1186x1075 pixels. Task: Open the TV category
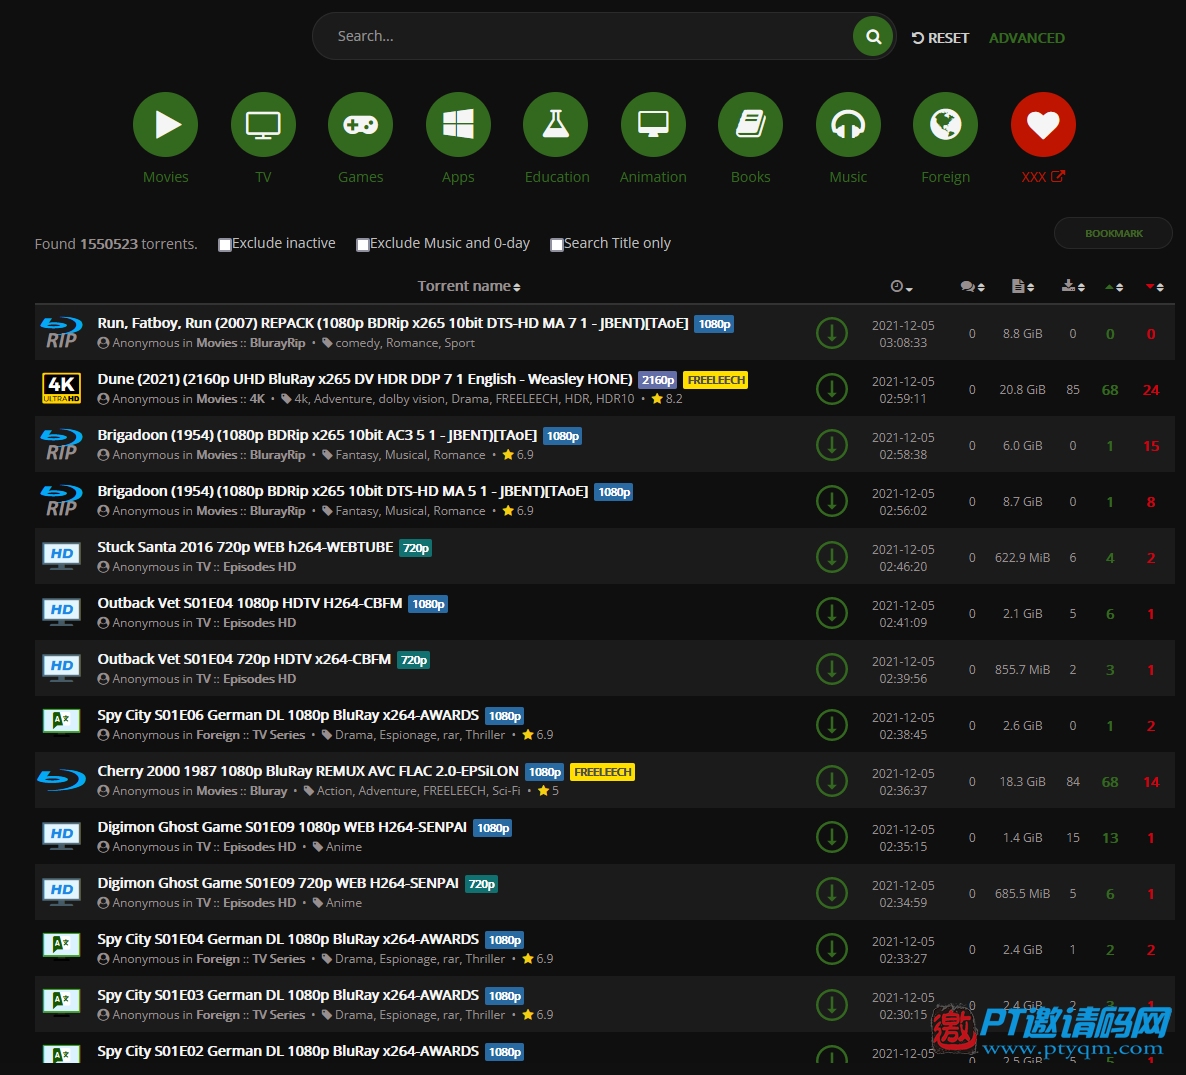point(263,125)
